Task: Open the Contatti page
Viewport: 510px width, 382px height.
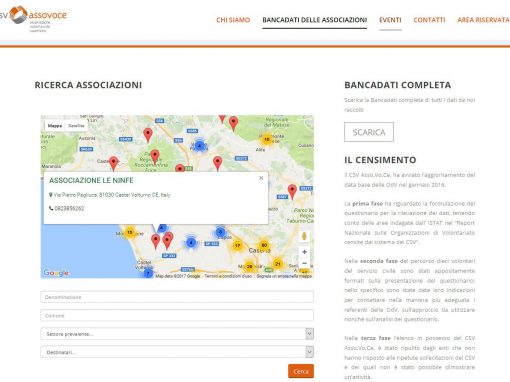Action: 429,20
